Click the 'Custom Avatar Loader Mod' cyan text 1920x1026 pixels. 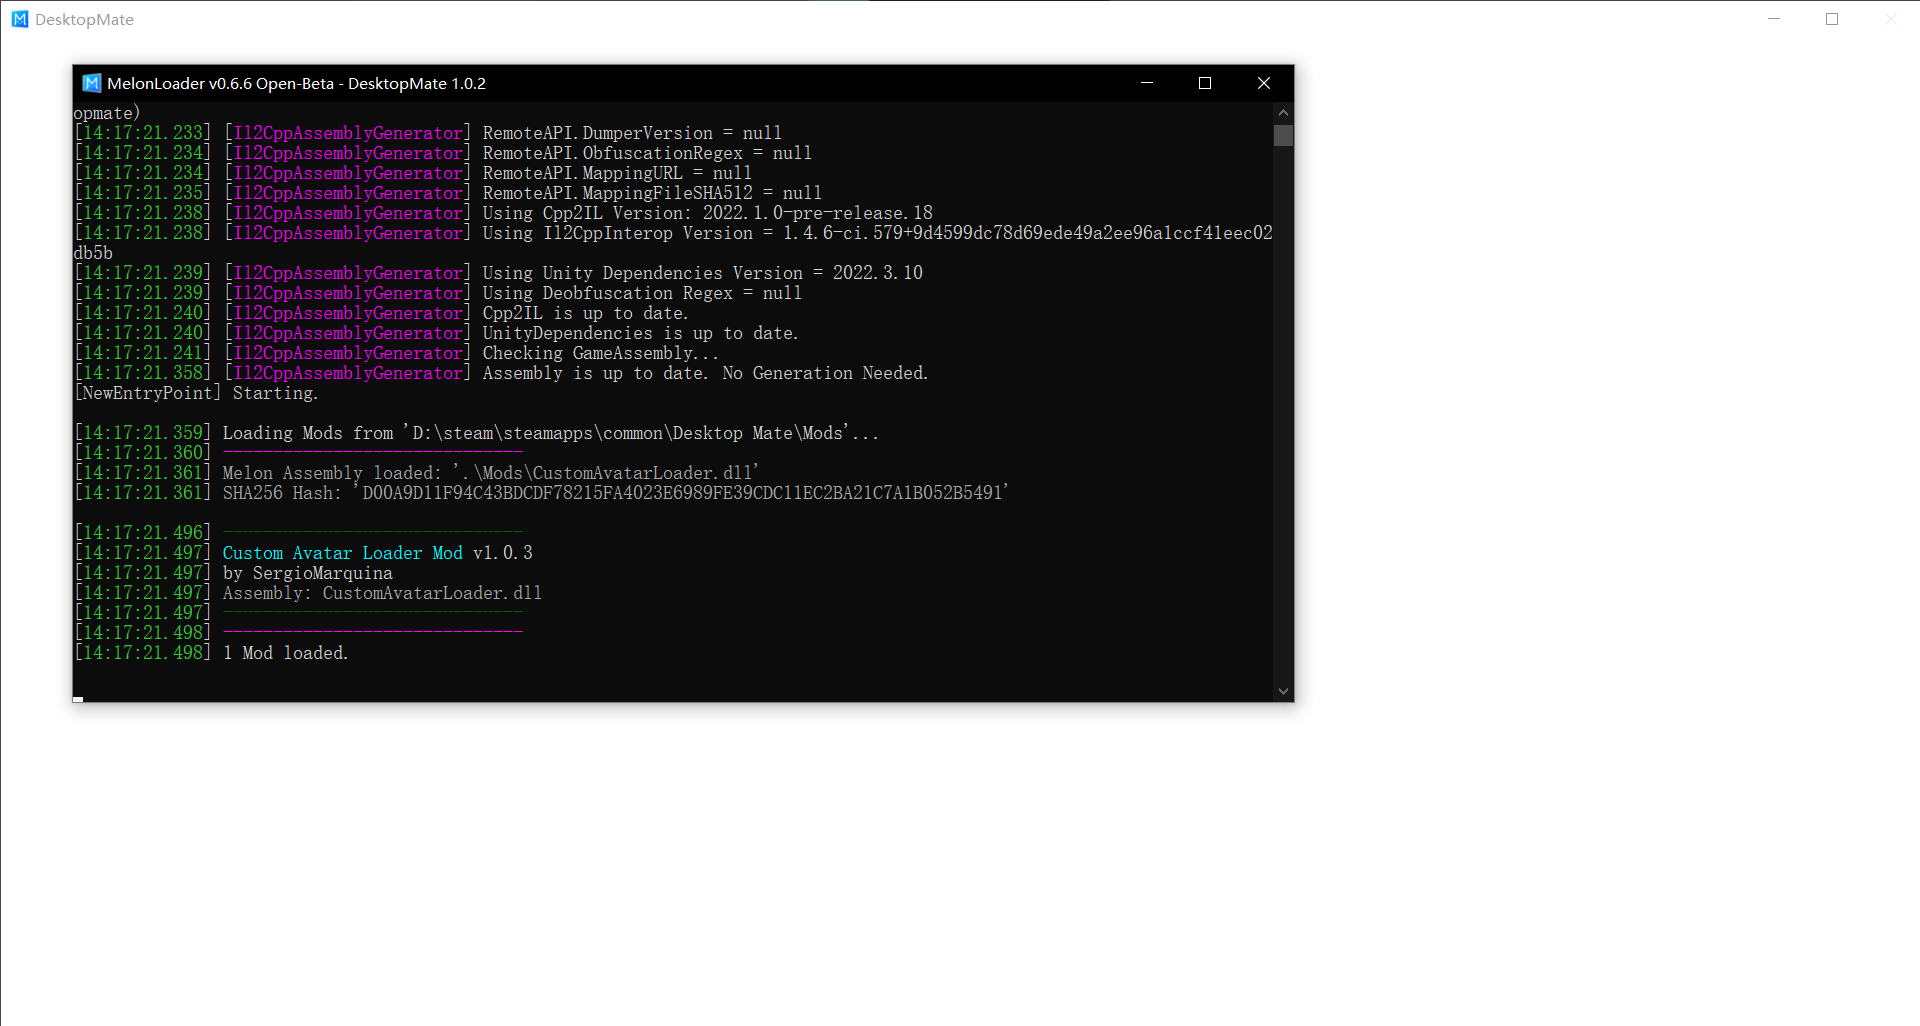tap(343, 553)
